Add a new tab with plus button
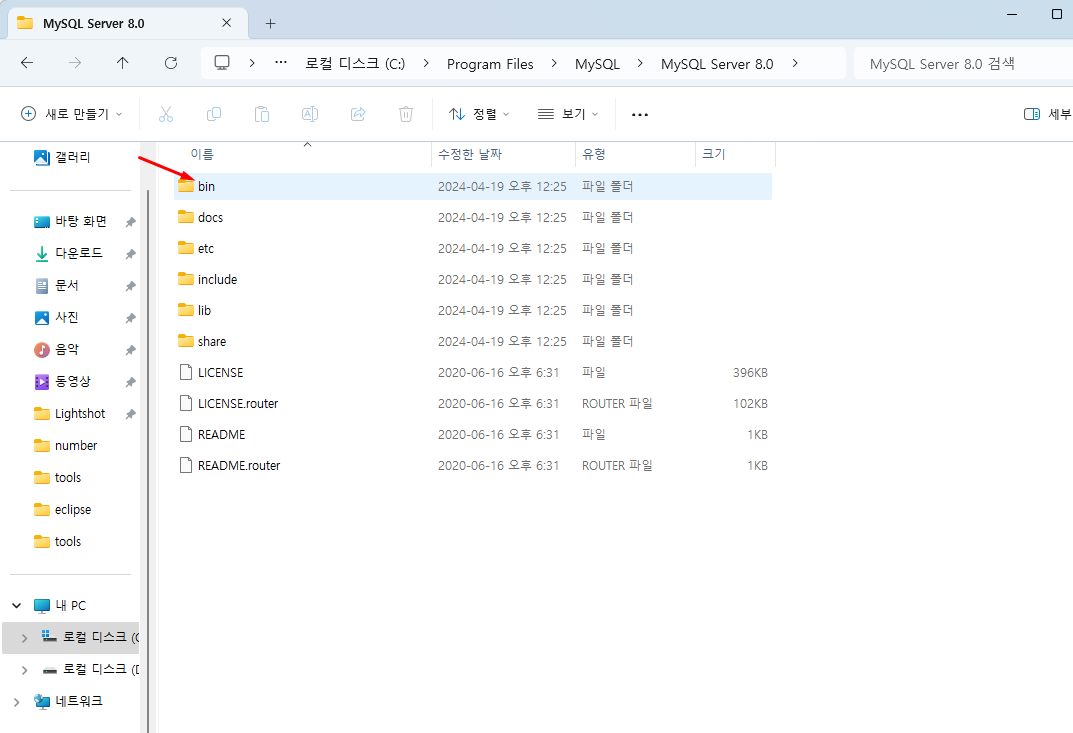 coord(270,23)
